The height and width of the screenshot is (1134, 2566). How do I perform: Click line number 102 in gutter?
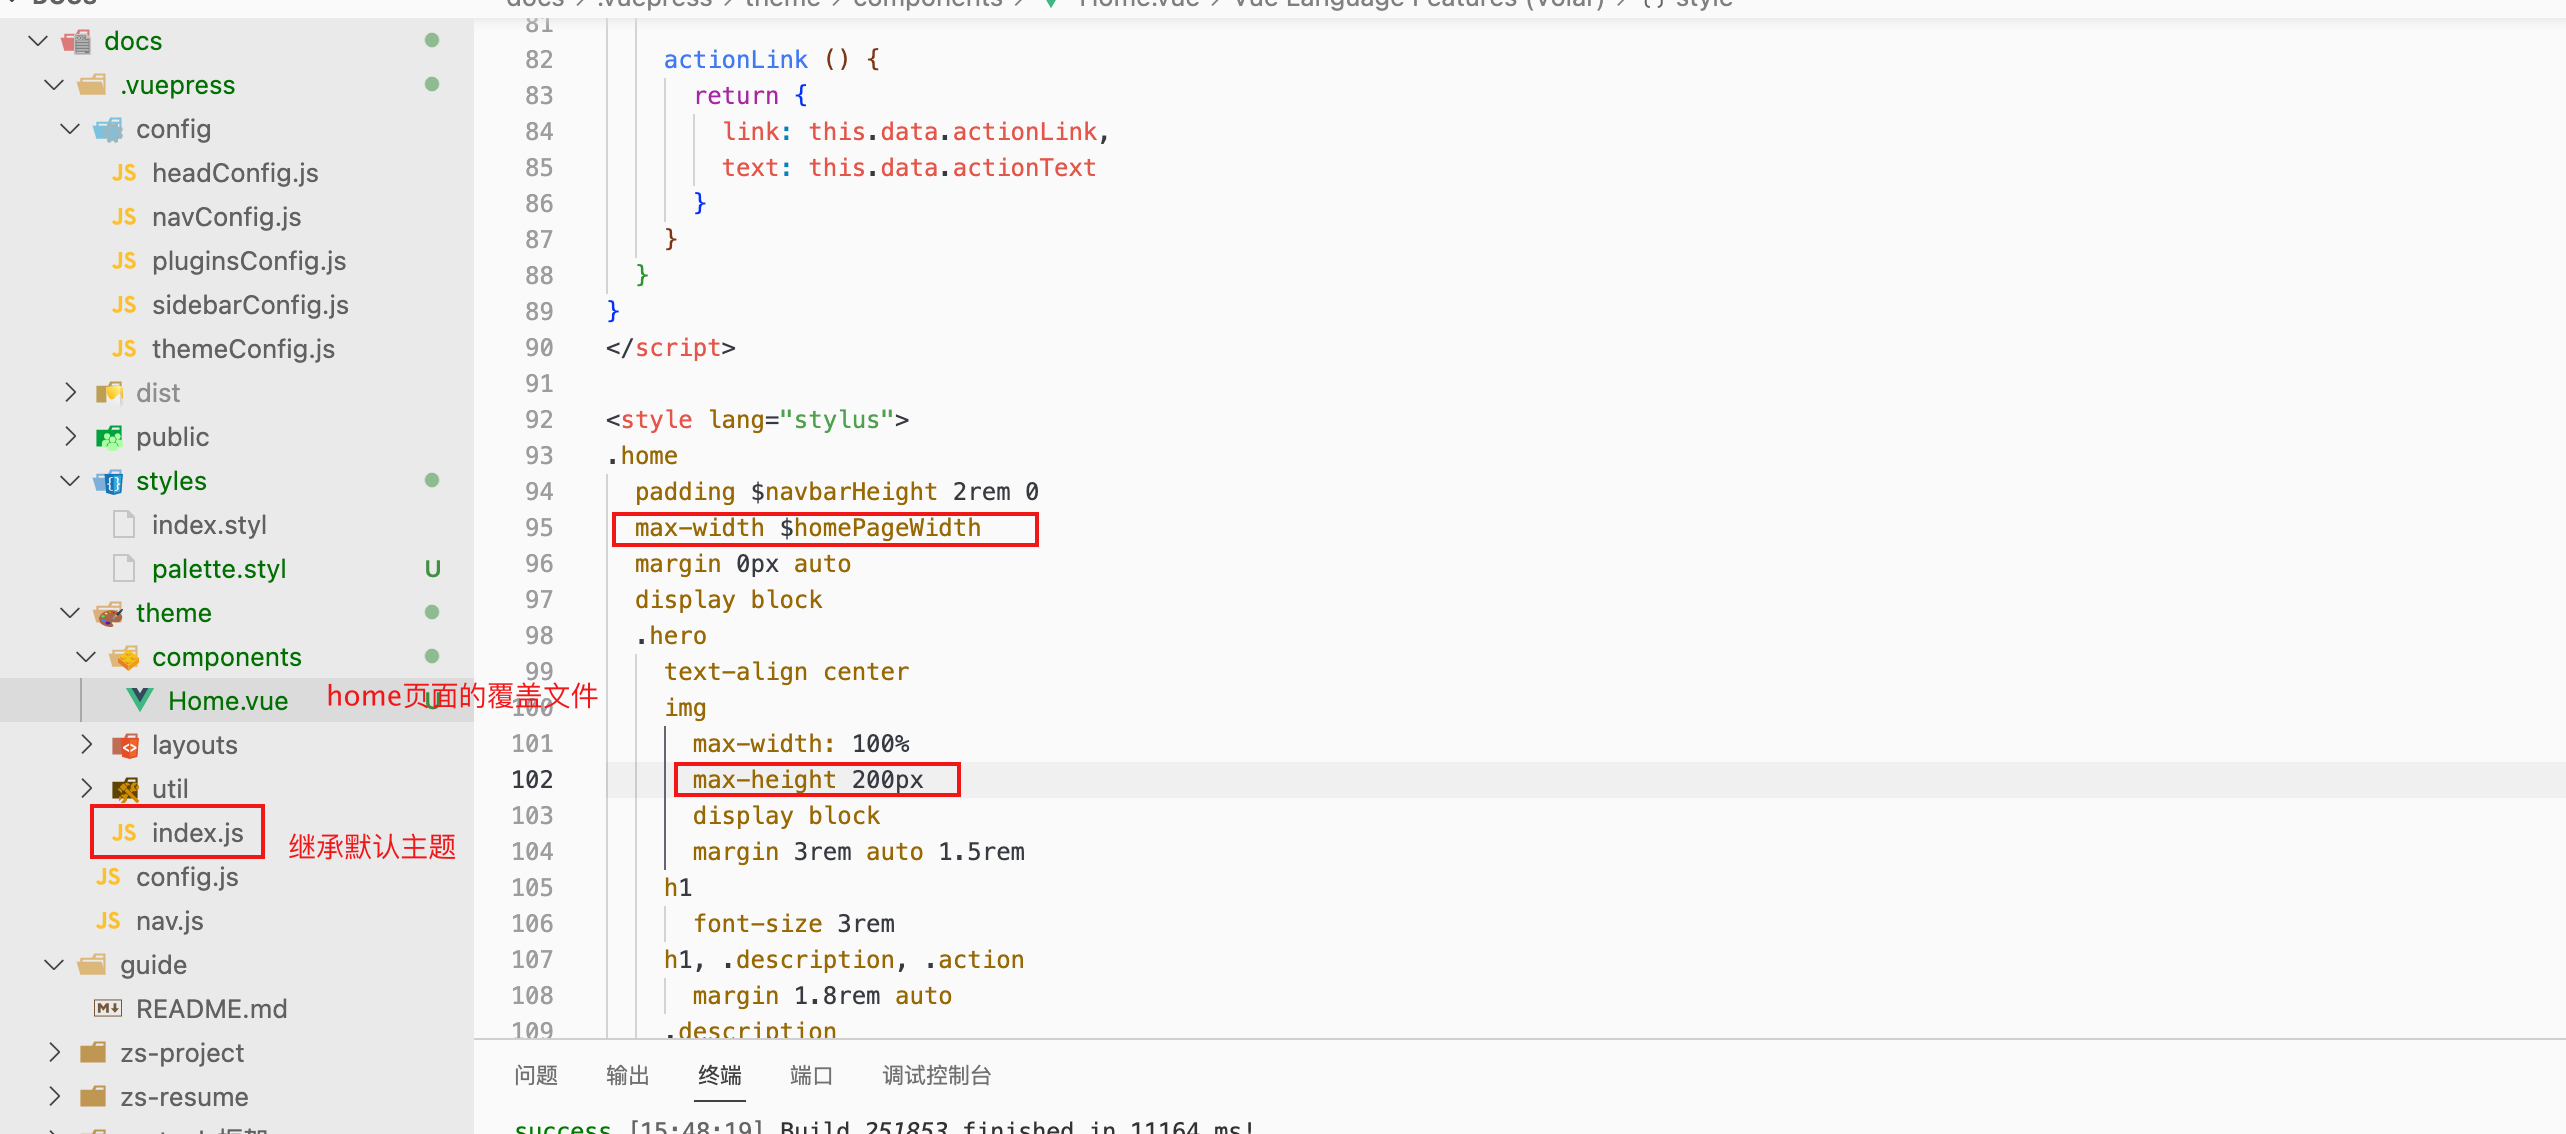click(532, 780)
